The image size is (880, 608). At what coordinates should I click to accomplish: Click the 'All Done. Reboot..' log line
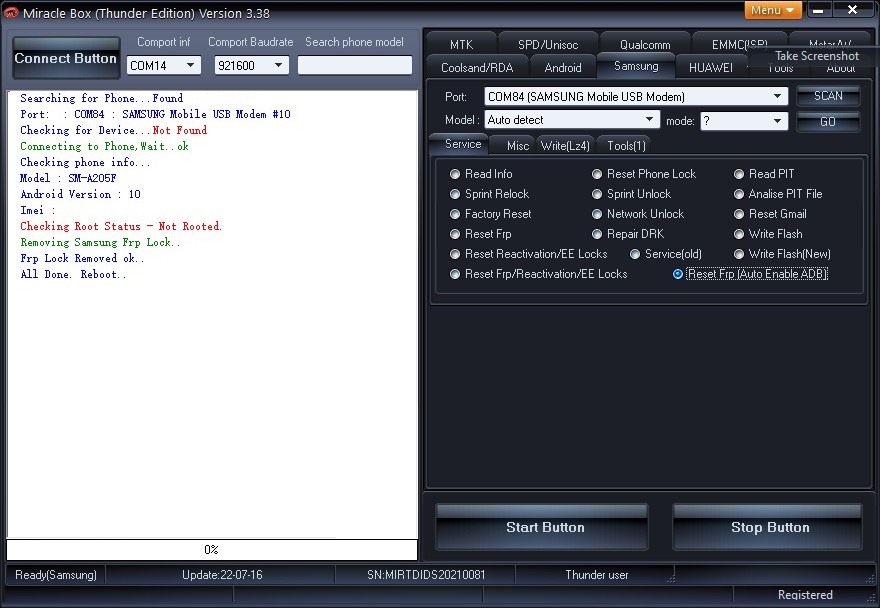pos(74,275)
